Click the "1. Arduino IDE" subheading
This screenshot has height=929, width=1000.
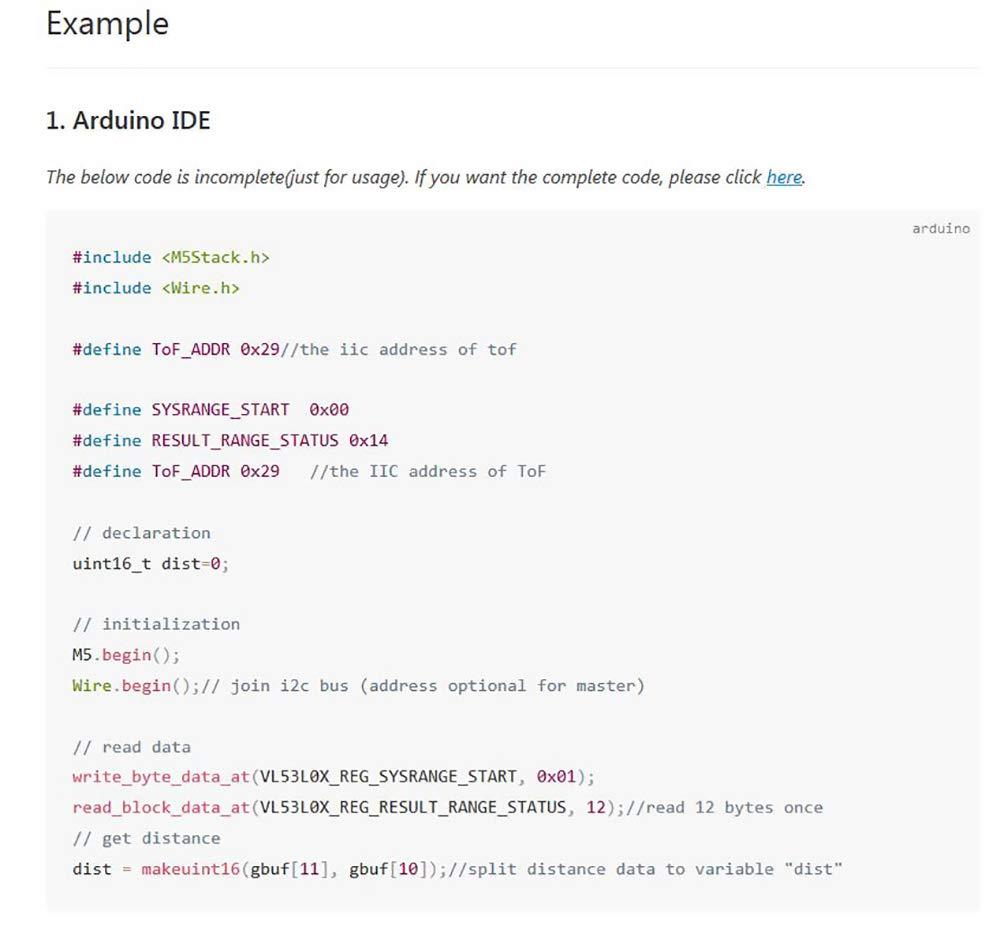click(x=128, y=121)
